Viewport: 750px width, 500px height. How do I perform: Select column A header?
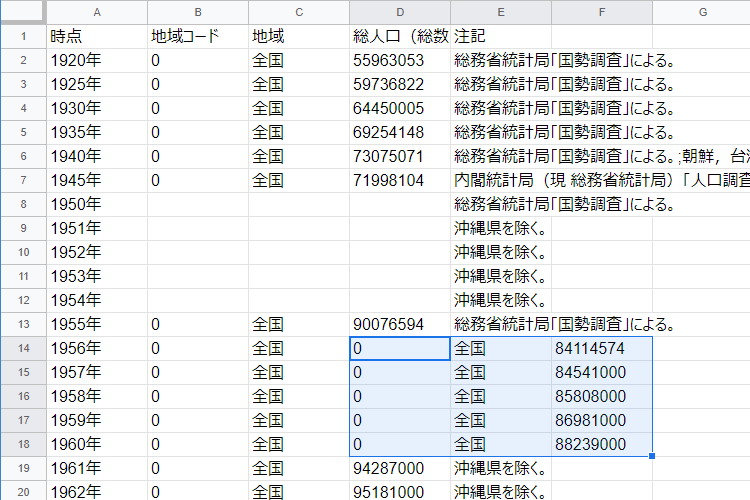point(97,12)
